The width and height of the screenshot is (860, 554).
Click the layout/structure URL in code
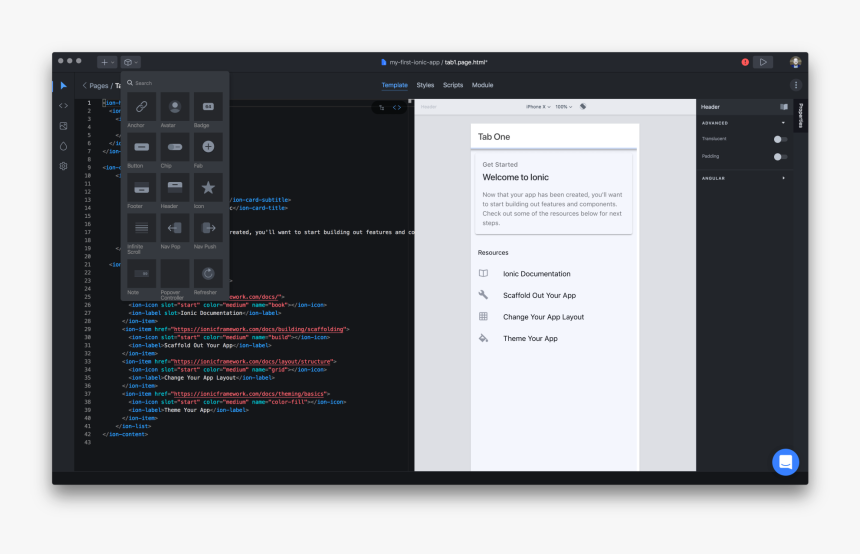pyautogui.click(x=252, y=361)
